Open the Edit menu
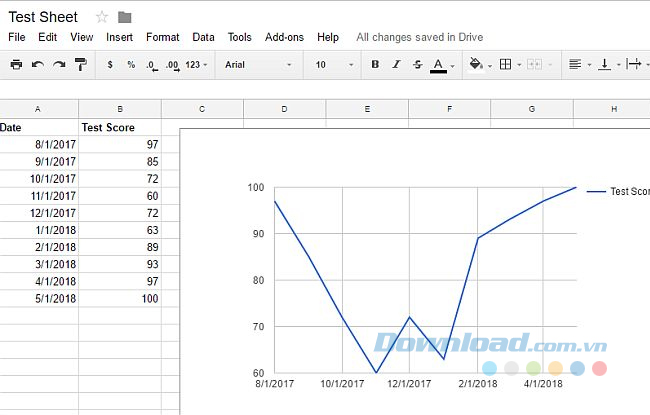Image resolution: width=650 pixels, height=415 pixels. tap(47, 37)
